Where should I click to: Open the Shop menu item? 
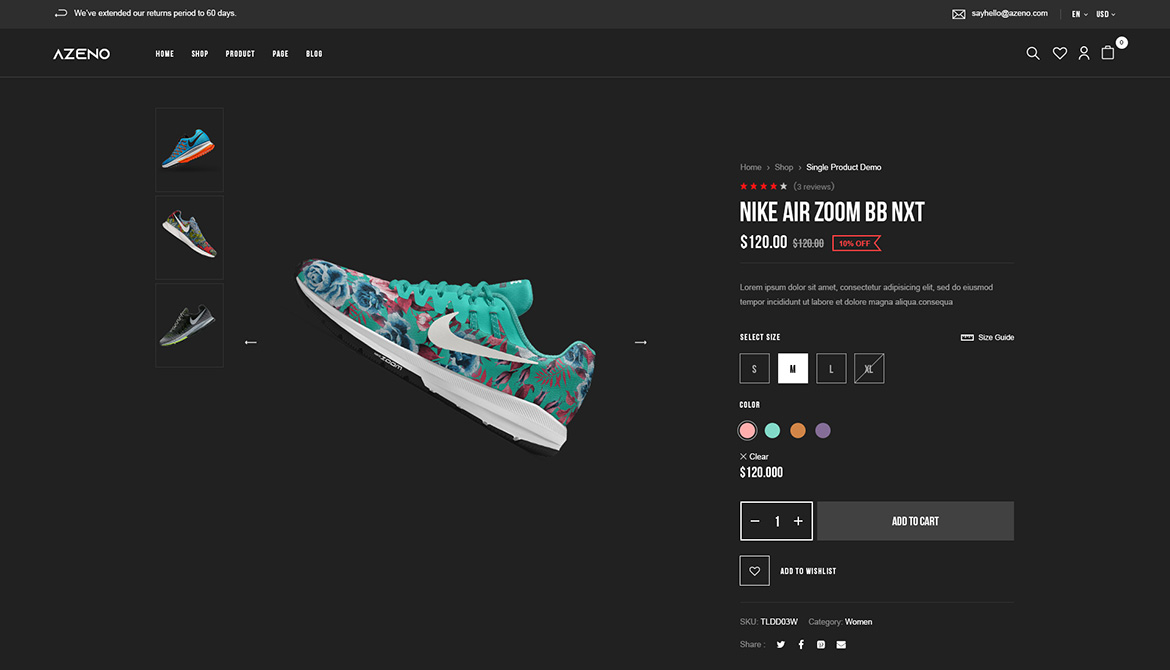pos(200,54)
